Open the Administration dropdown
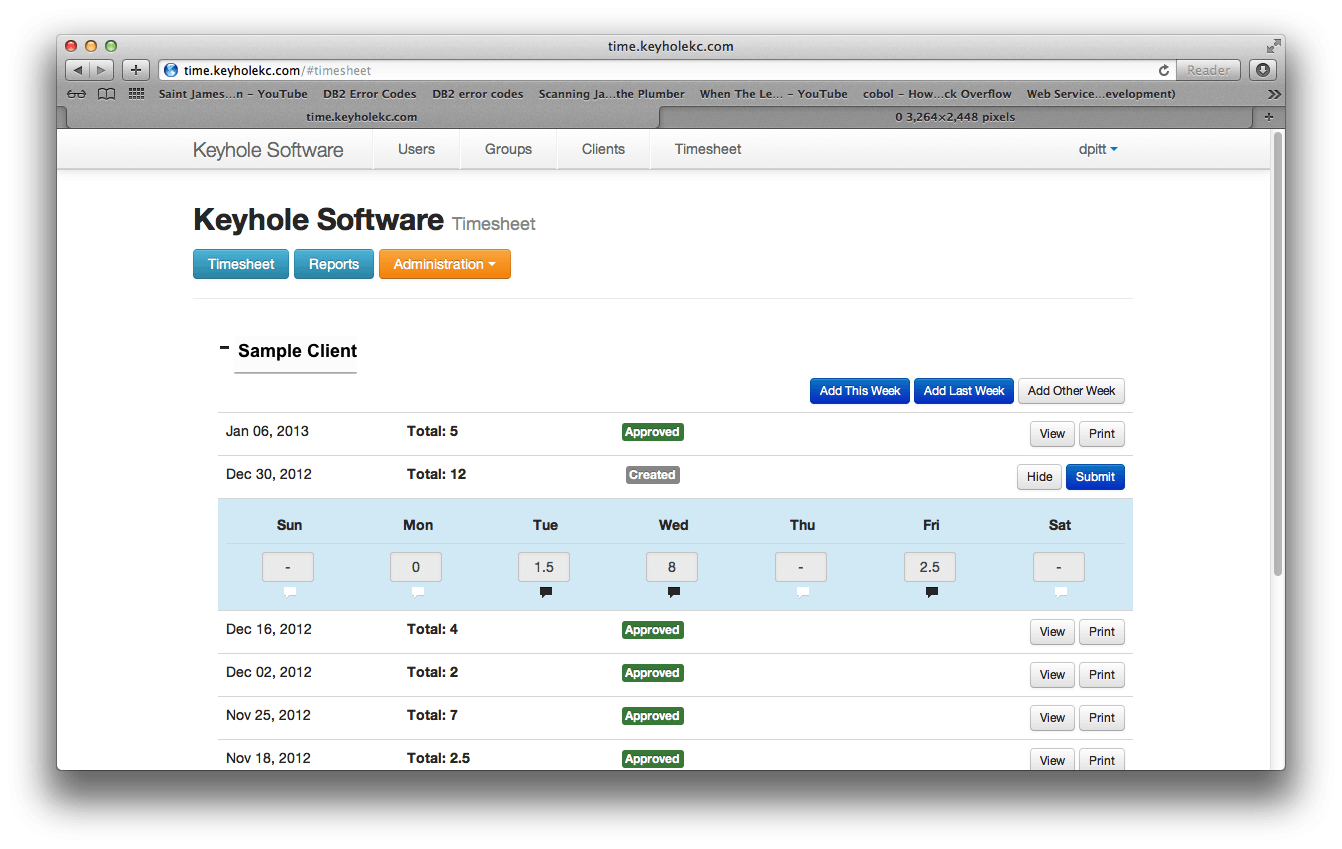 coord(444,264)
